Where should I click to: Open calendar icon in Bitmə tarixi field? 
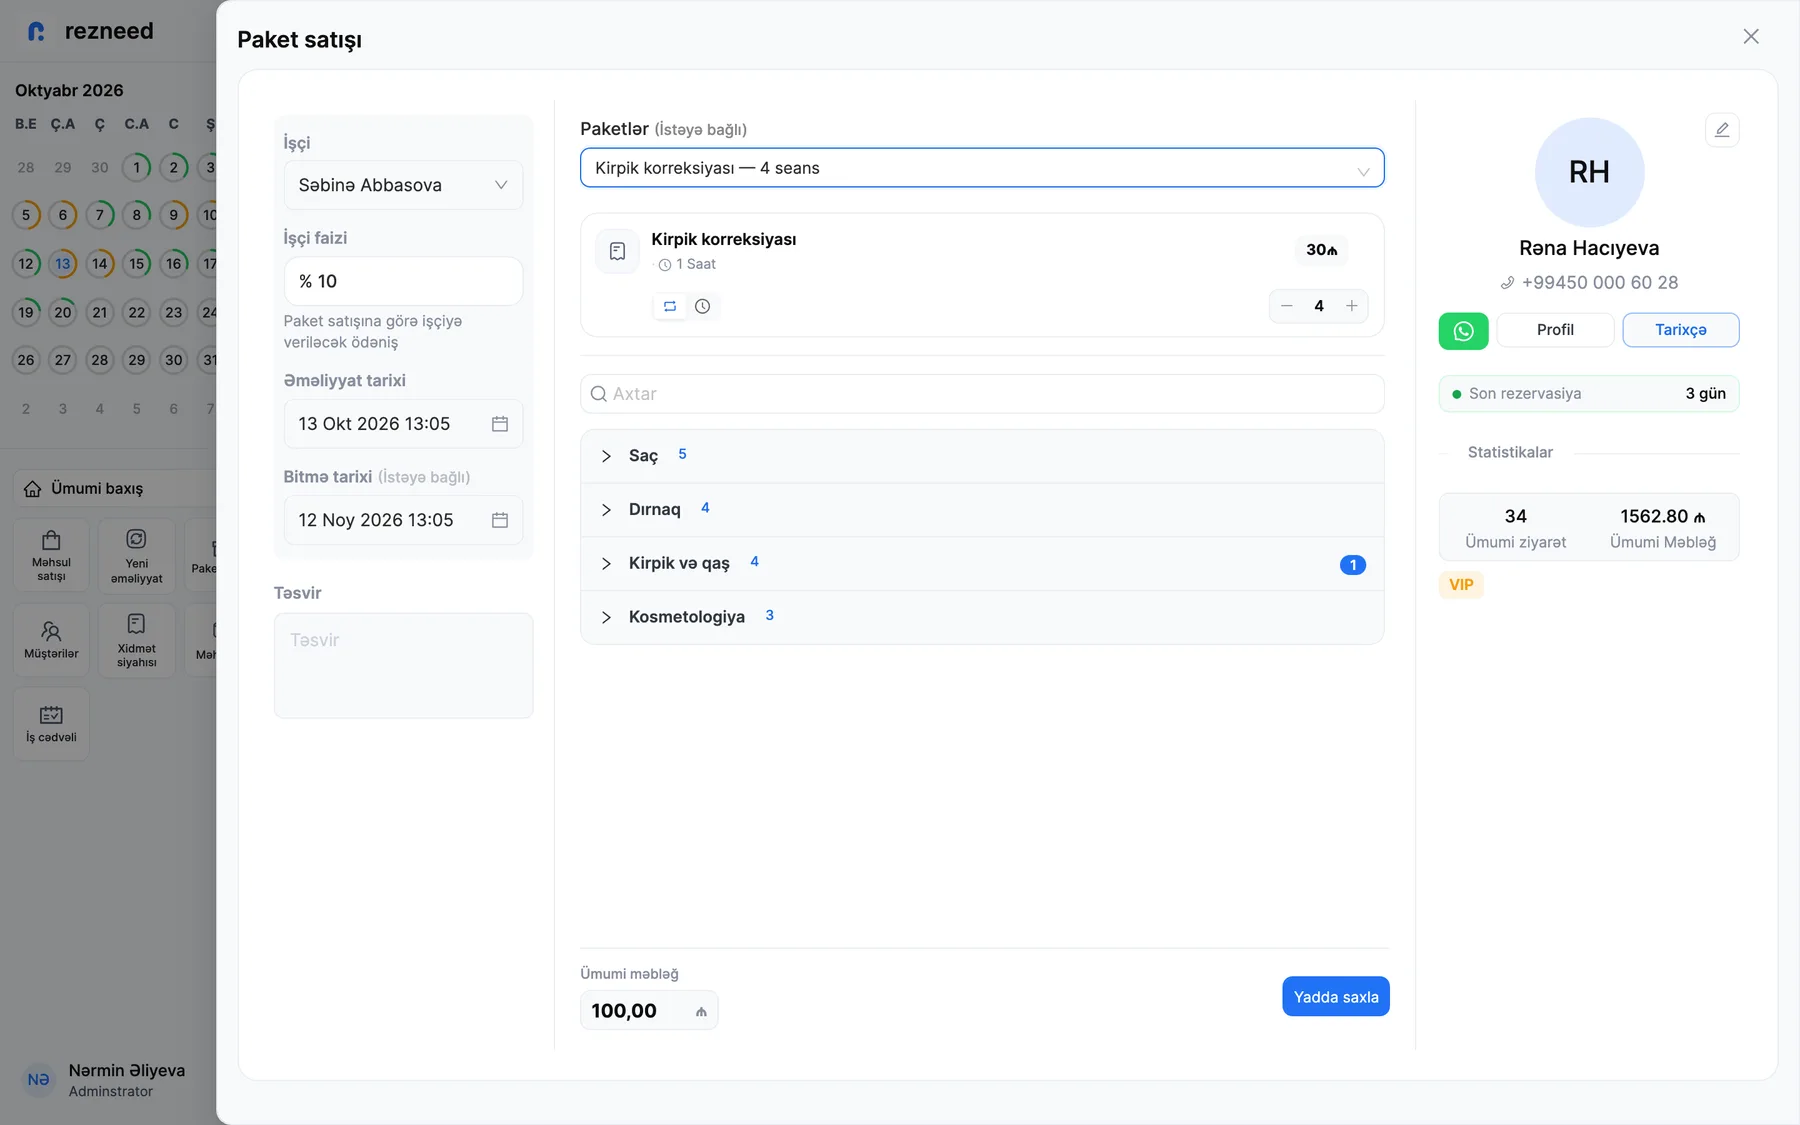click(500, 520)
